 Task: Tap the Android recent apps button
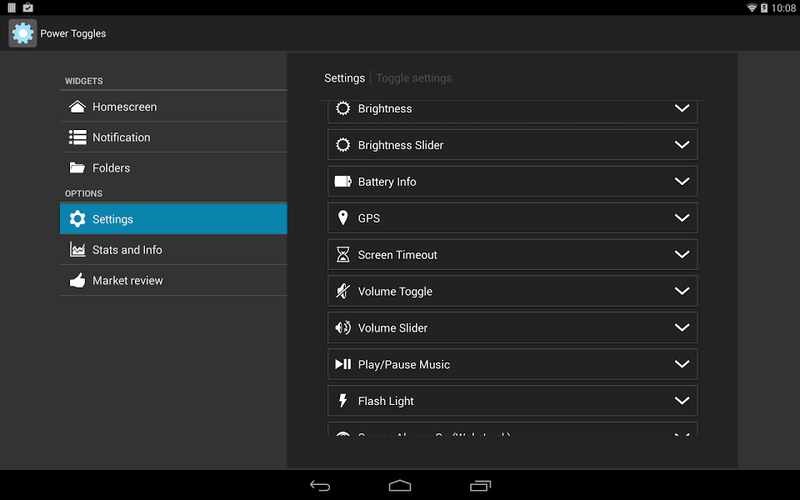[x=480, y=486]
